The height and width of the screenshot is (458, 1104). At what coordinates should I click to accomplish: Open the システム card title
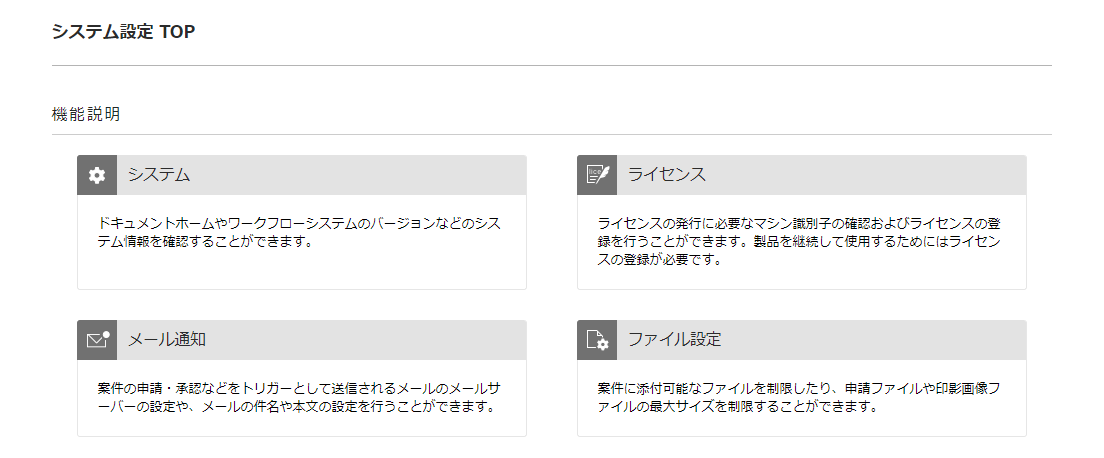click(x=159, y=175)
